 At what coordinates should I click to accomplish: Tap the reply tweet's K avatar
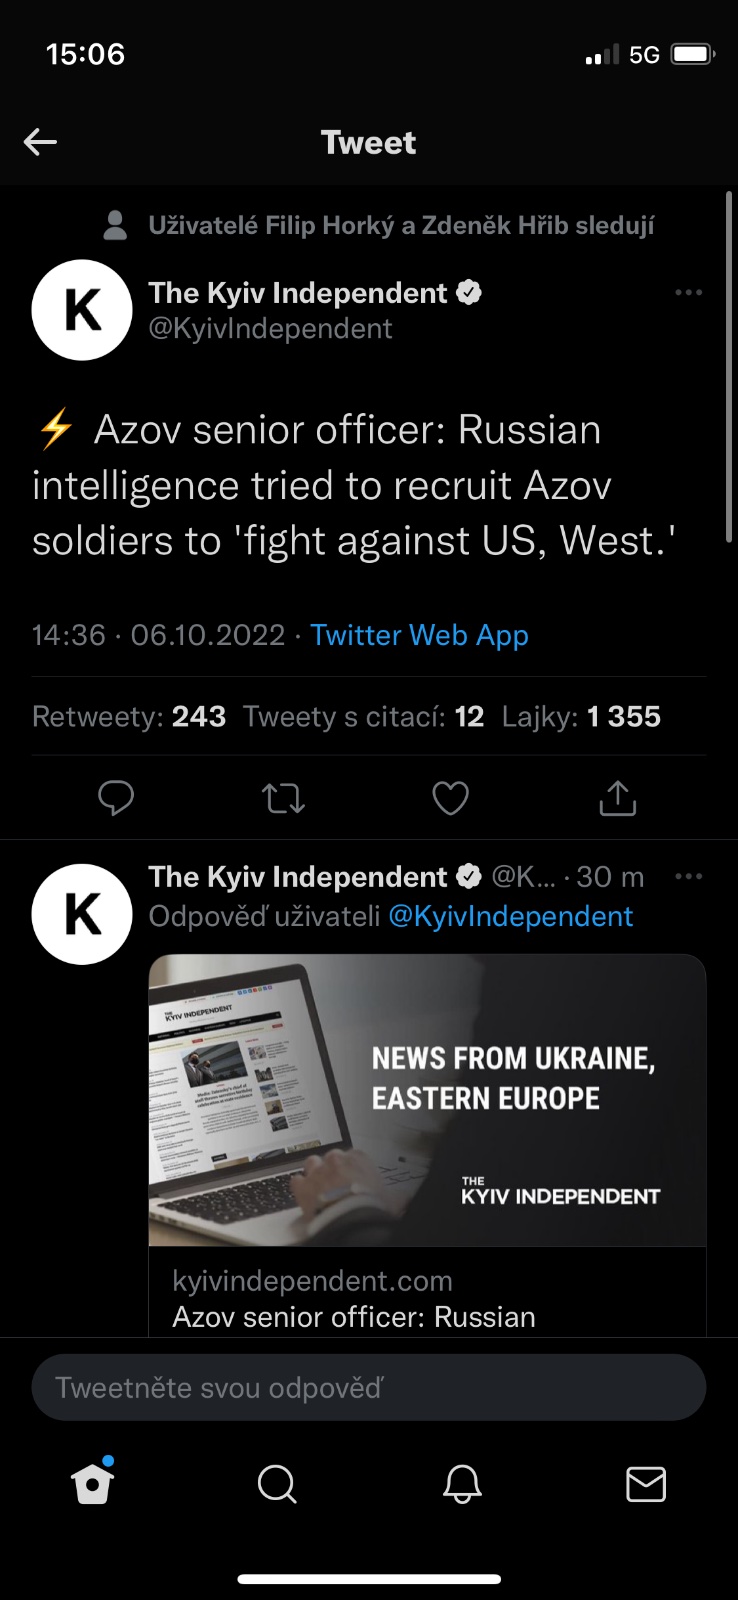coord(82,914)
